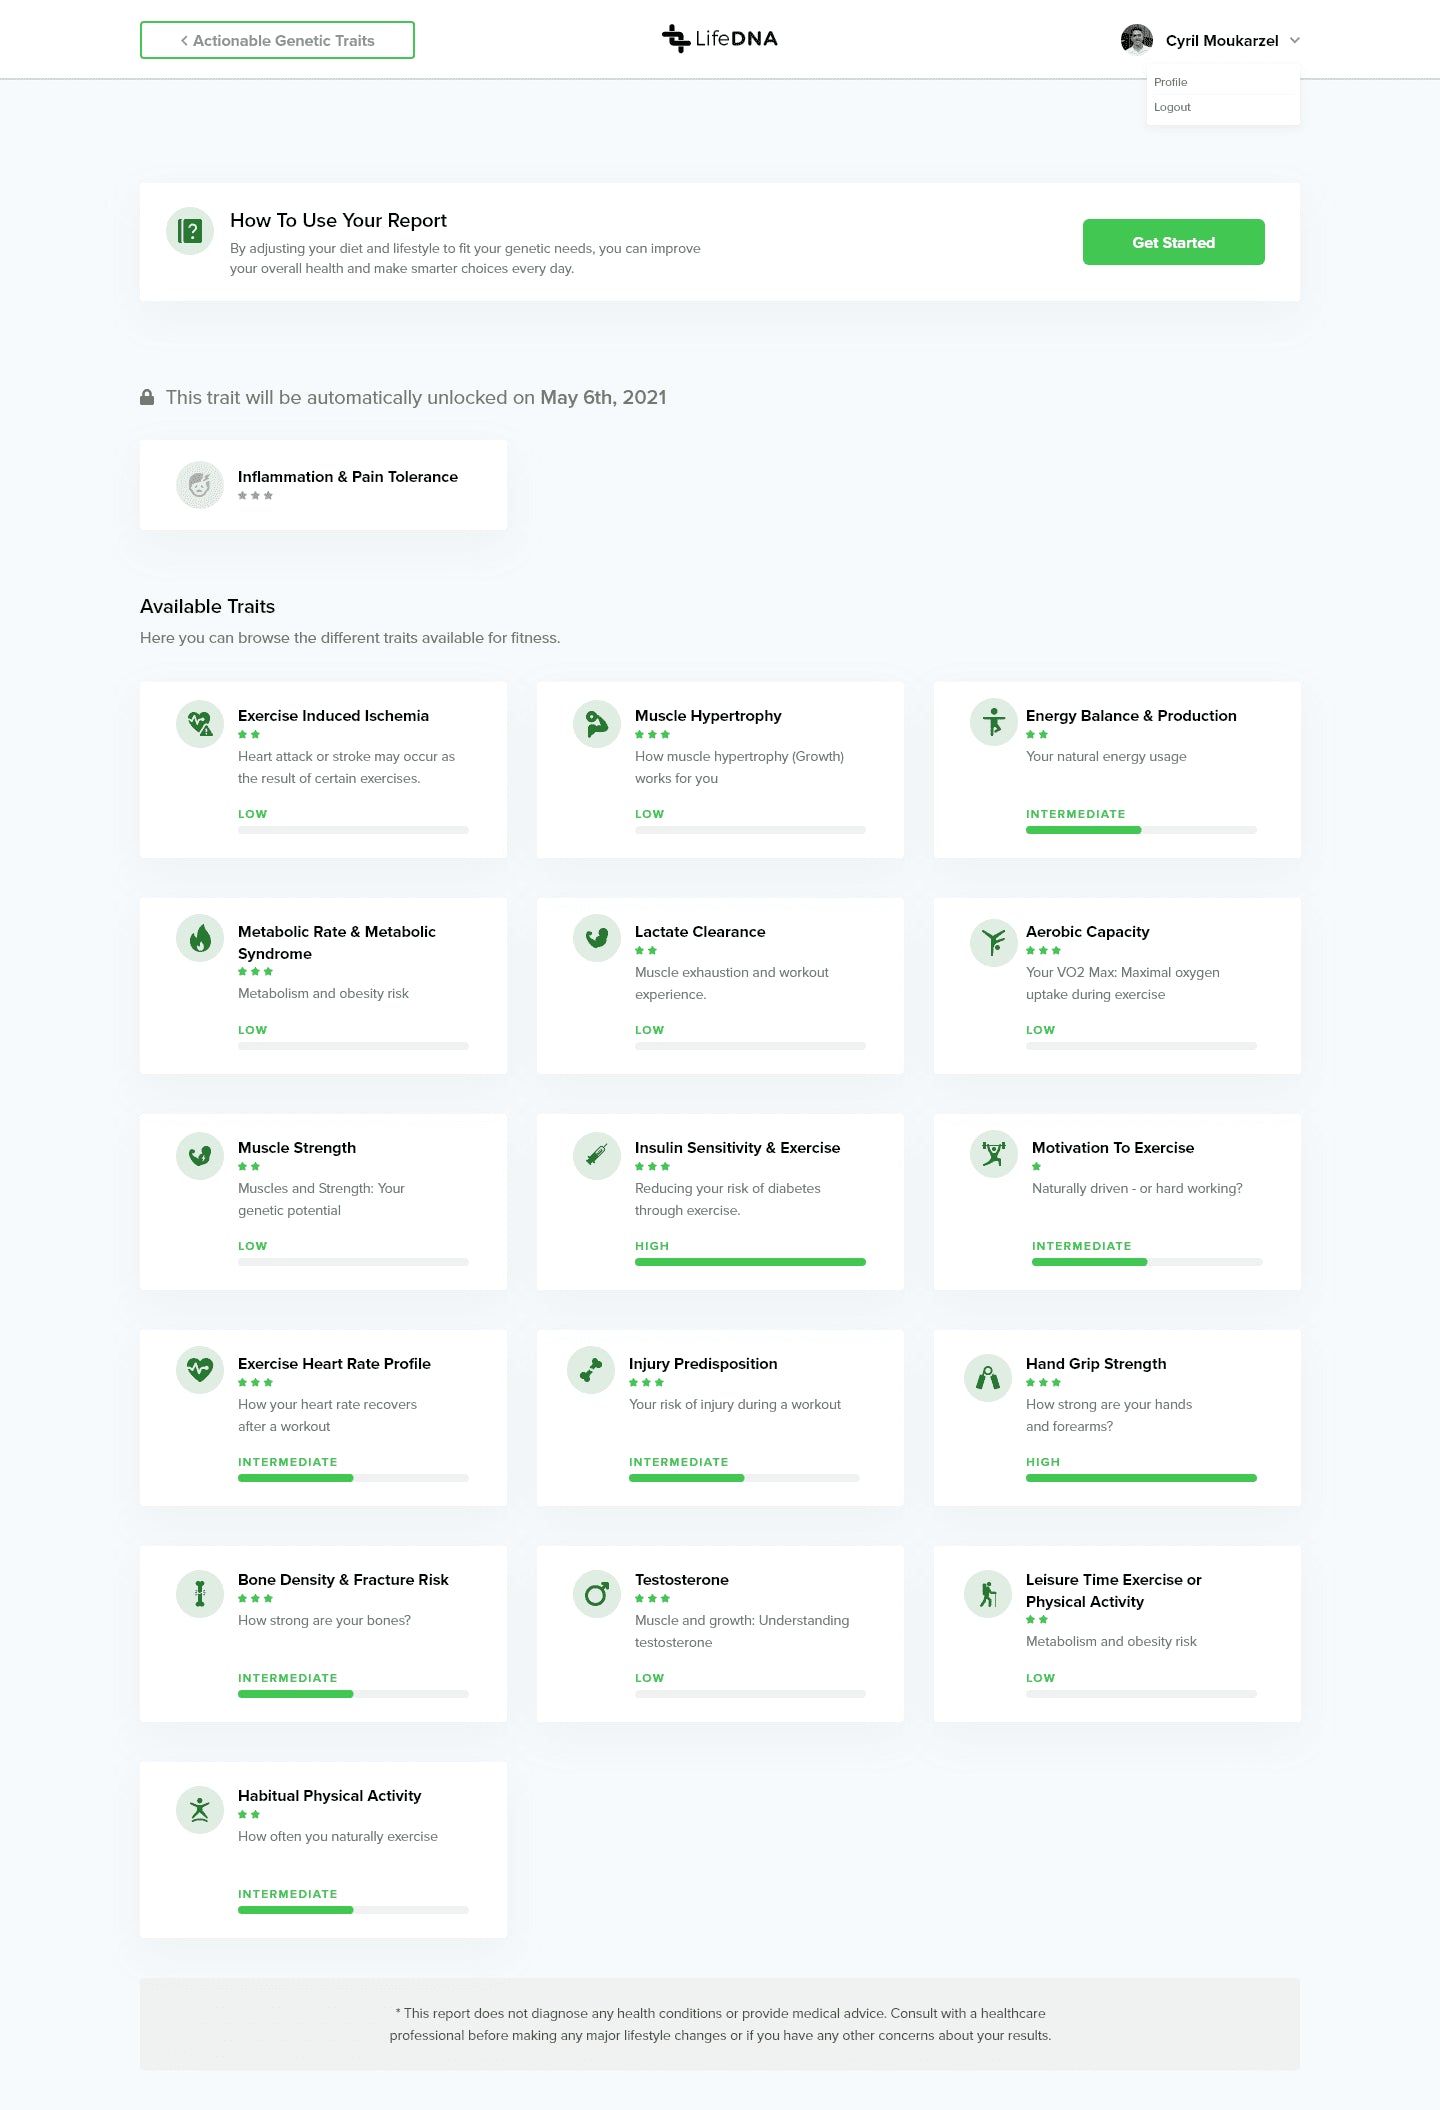Open Cyril Moukarzel account menu name
The image size is (1440, 2110).
pyautogui.click(x=1221, y=41)
